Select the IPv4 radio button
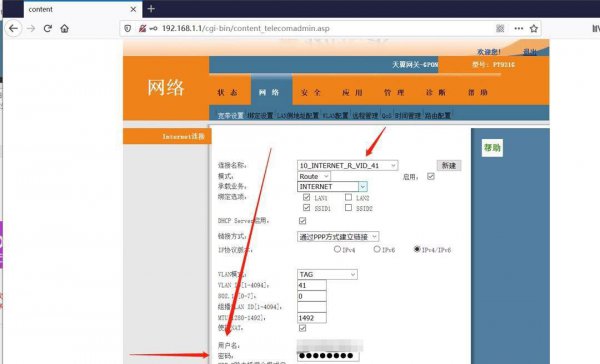 [x=337, y=249]
